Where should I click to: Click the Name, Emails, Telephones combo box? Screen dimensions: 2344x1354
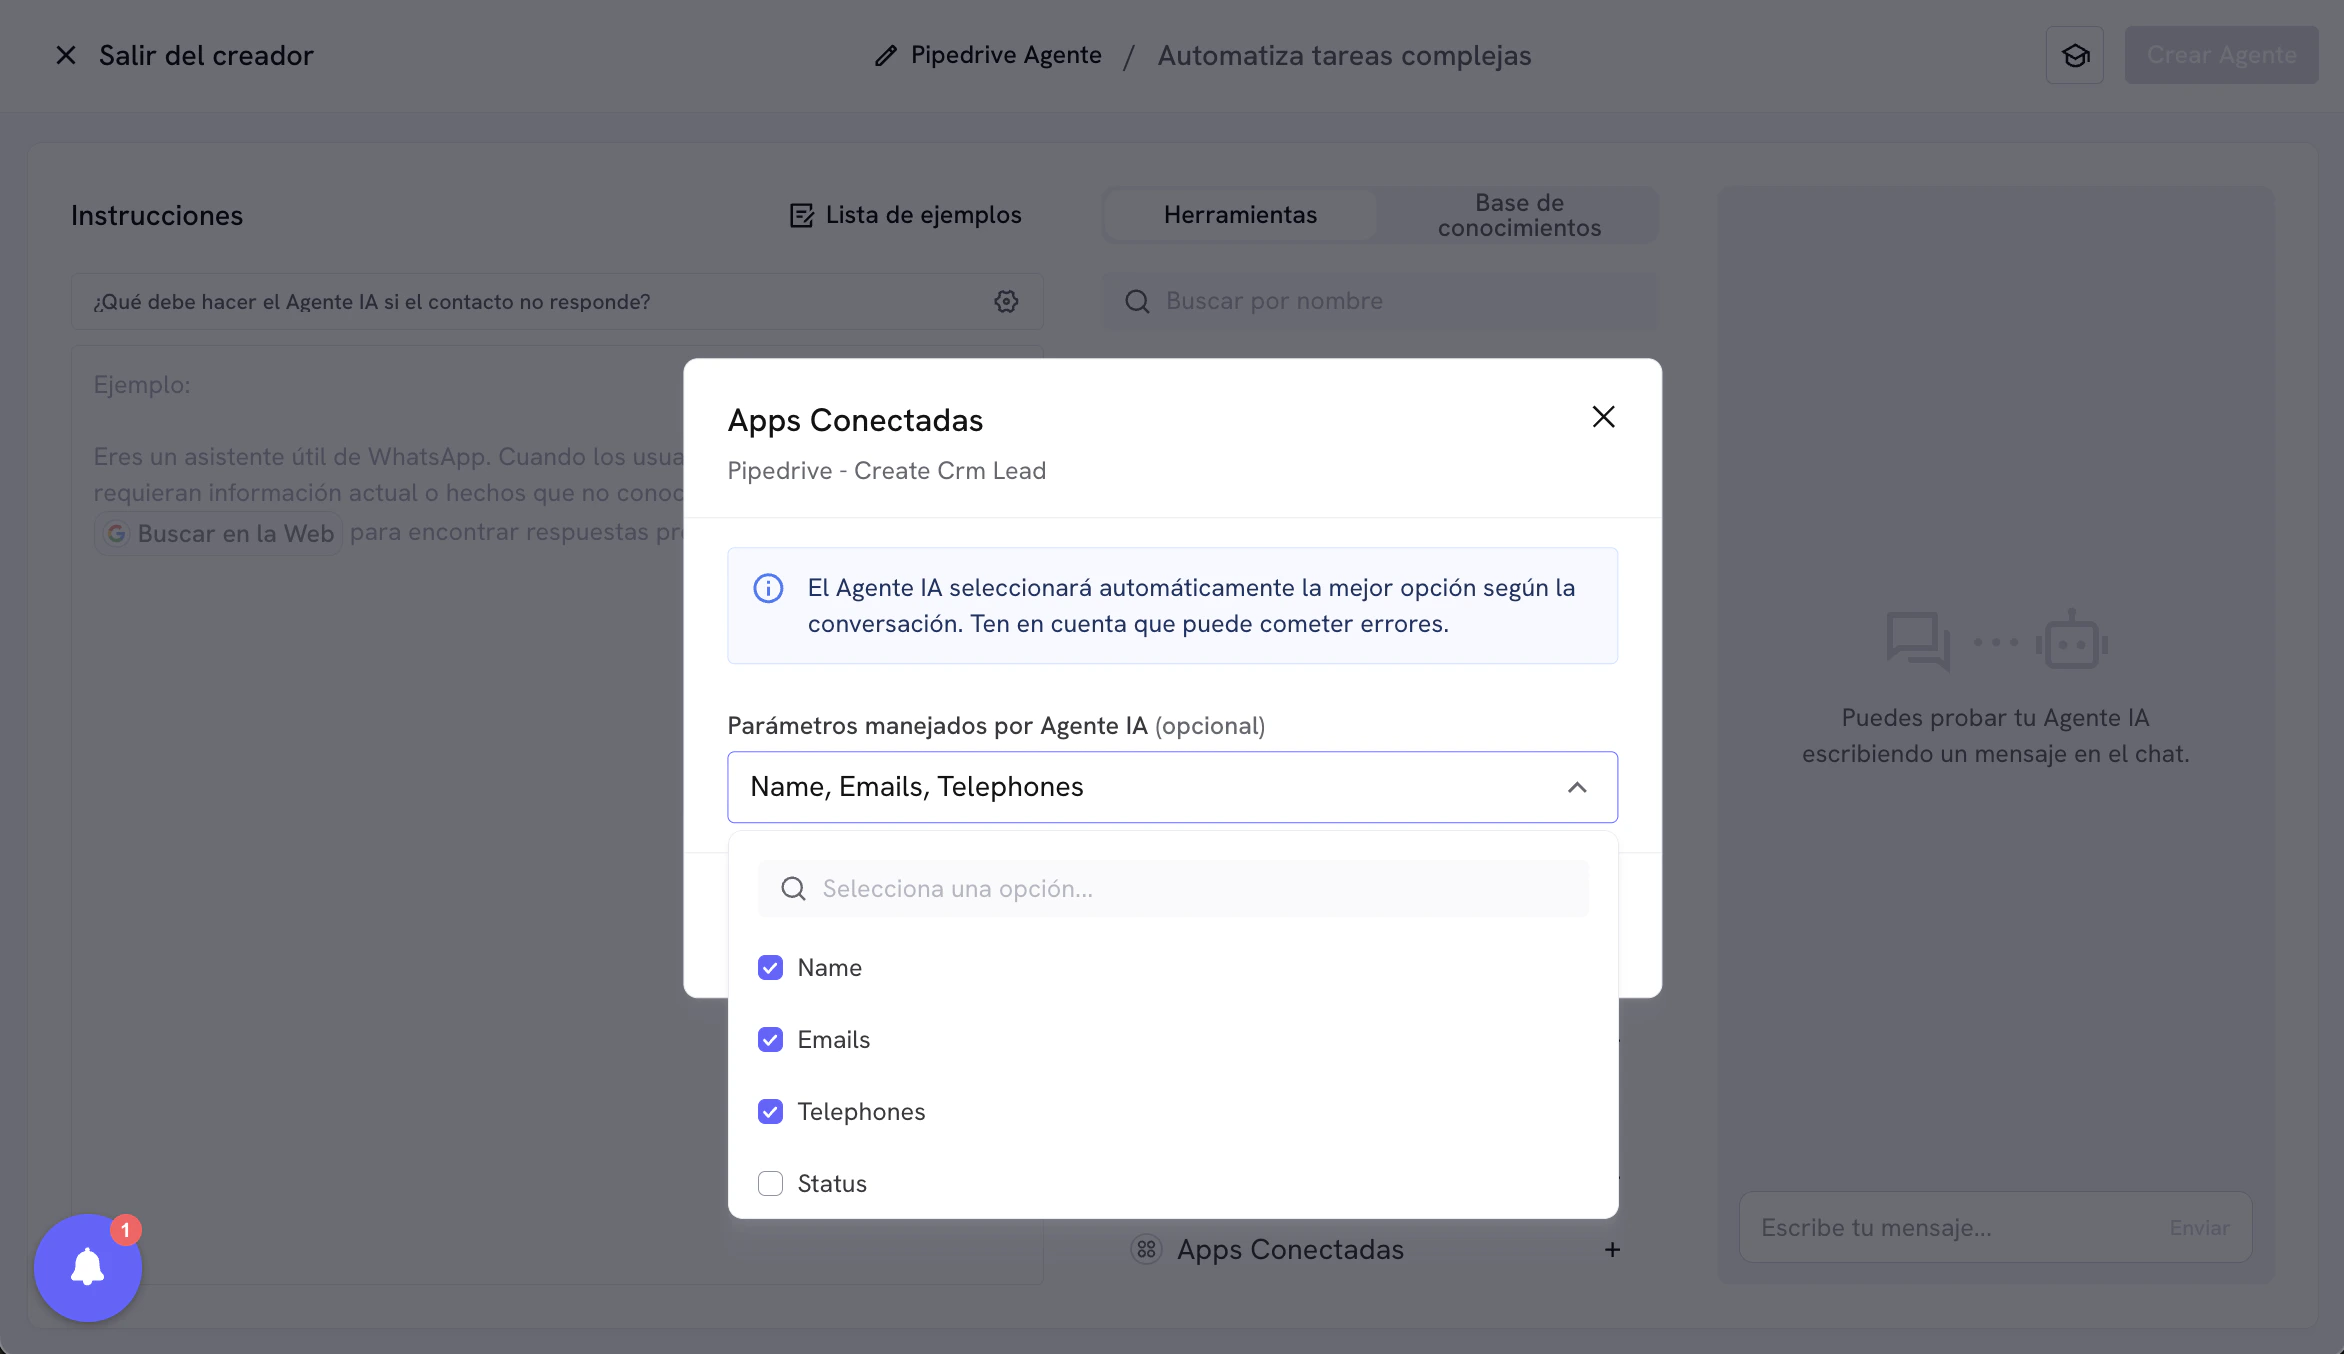[x=1172, y=787]
